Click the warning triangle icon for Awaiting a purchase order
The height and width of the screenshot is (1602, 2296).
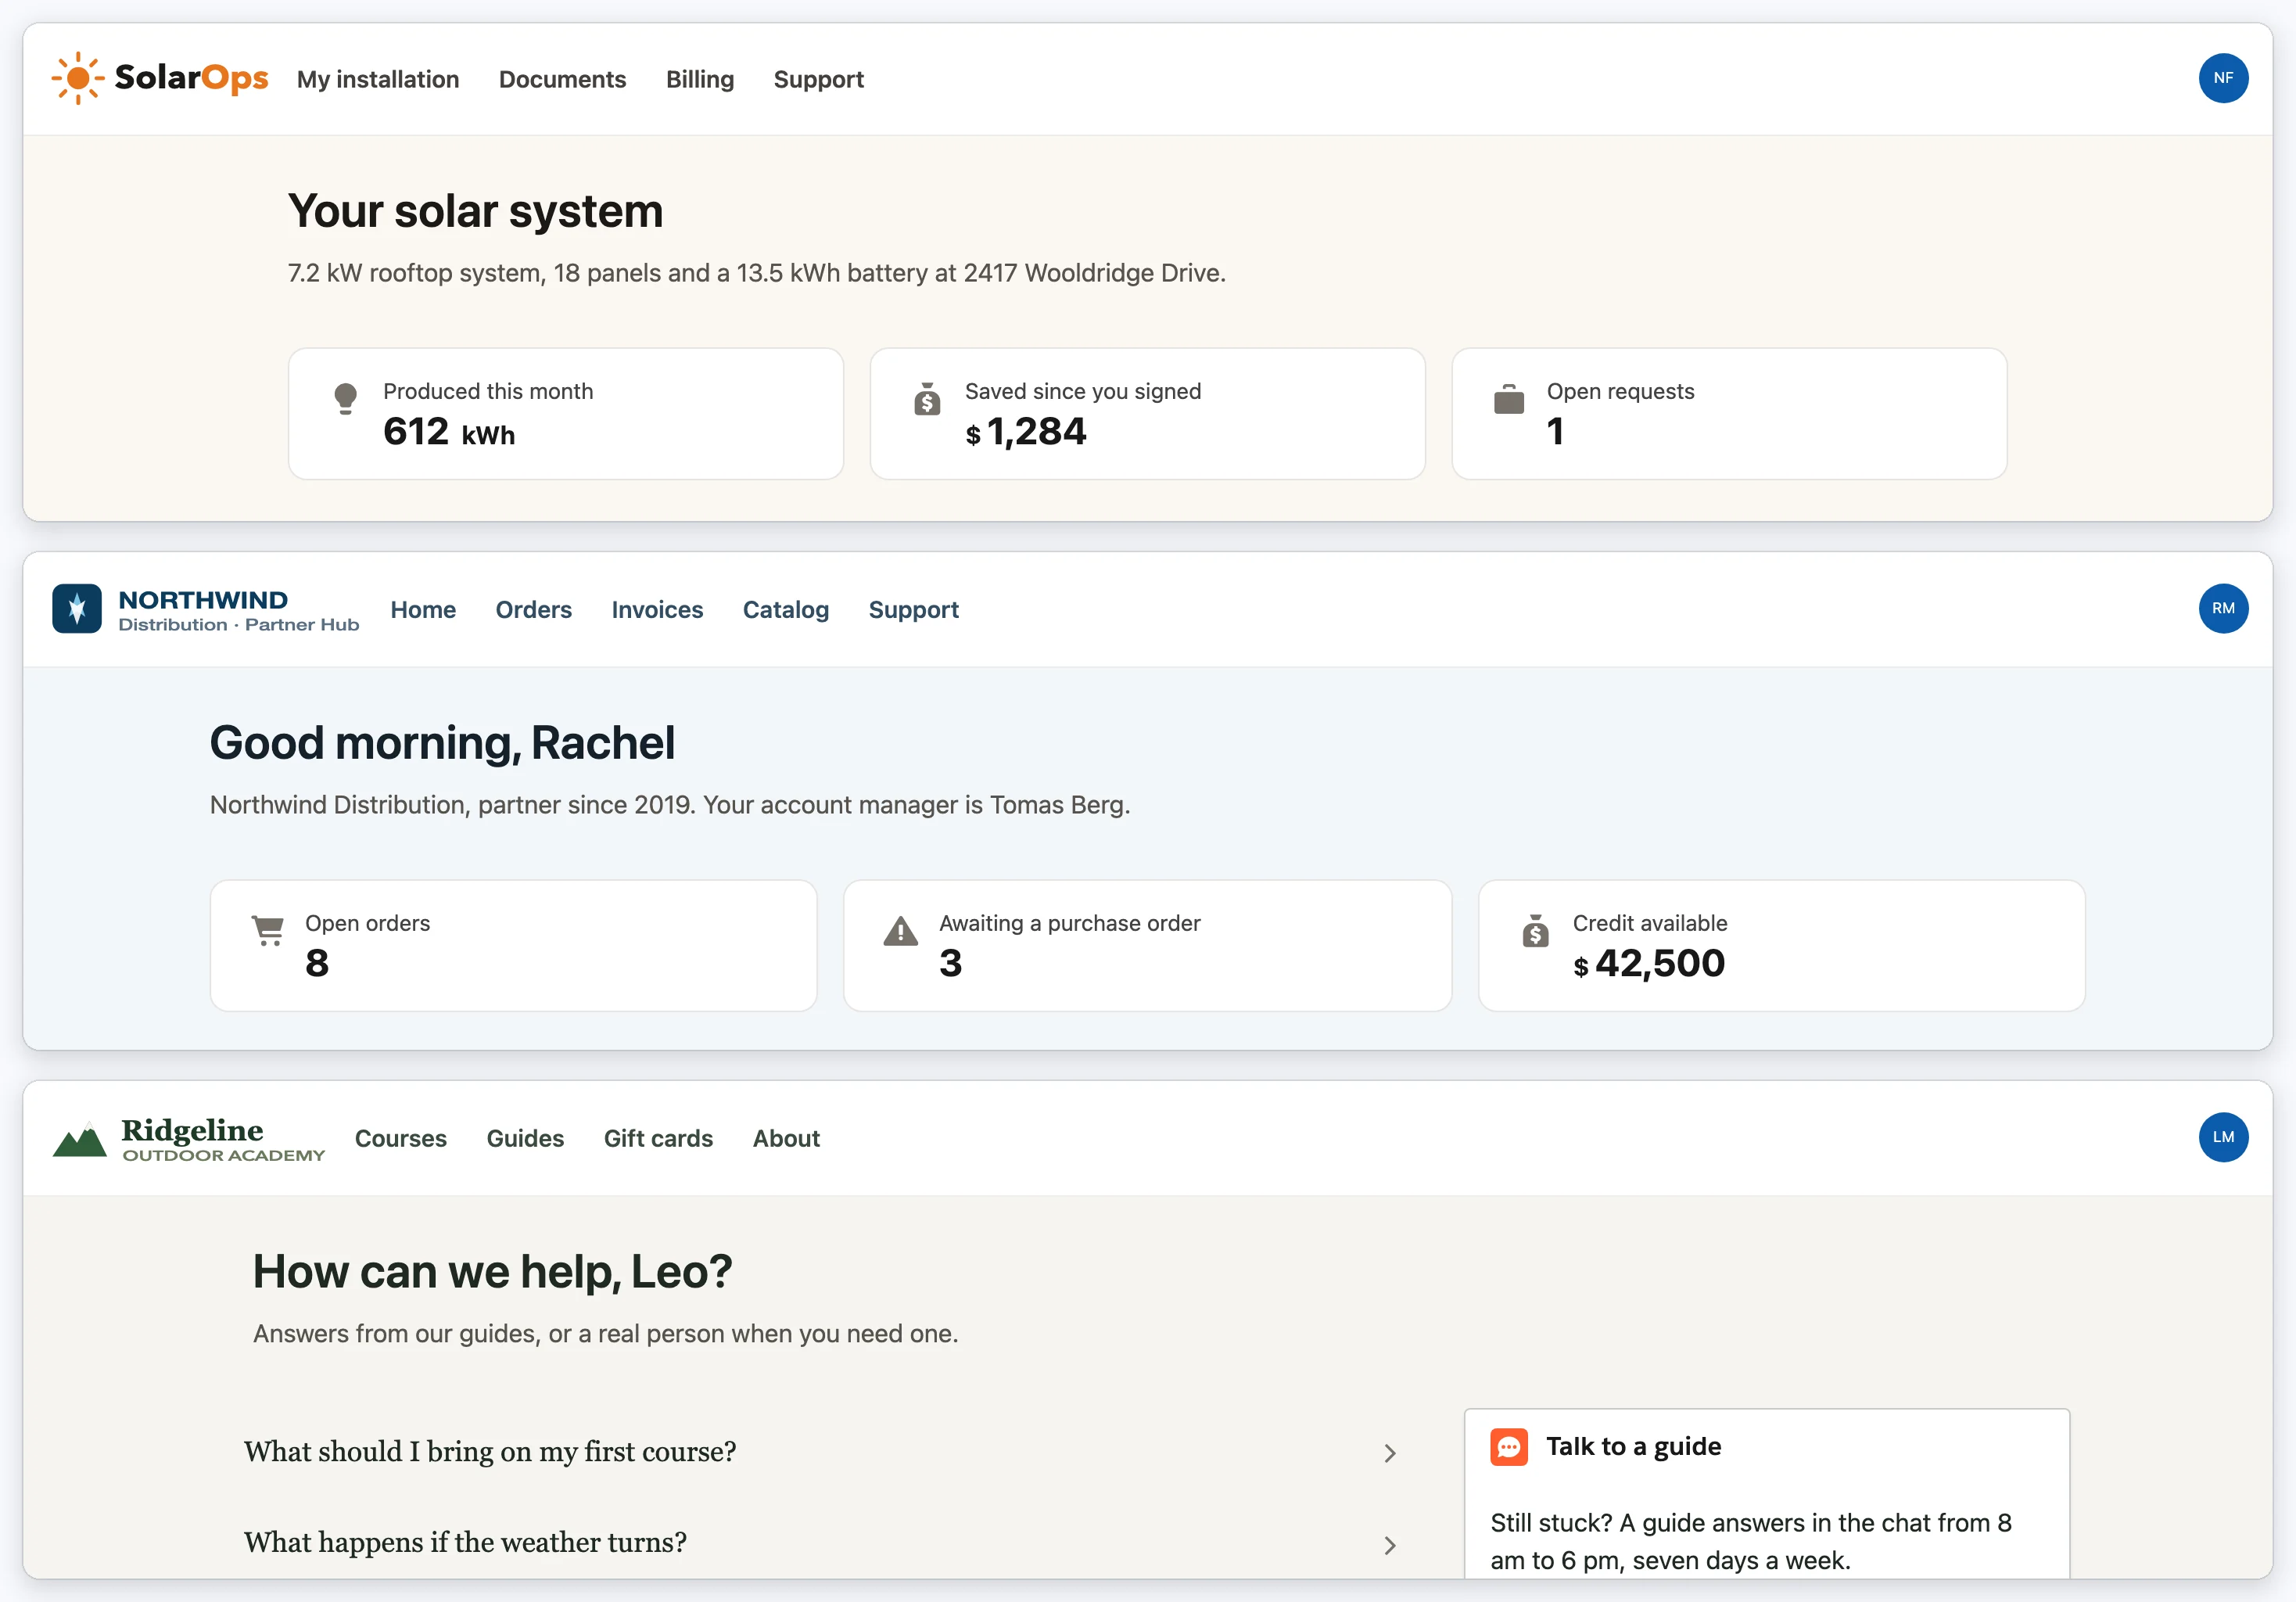(900, 930)
